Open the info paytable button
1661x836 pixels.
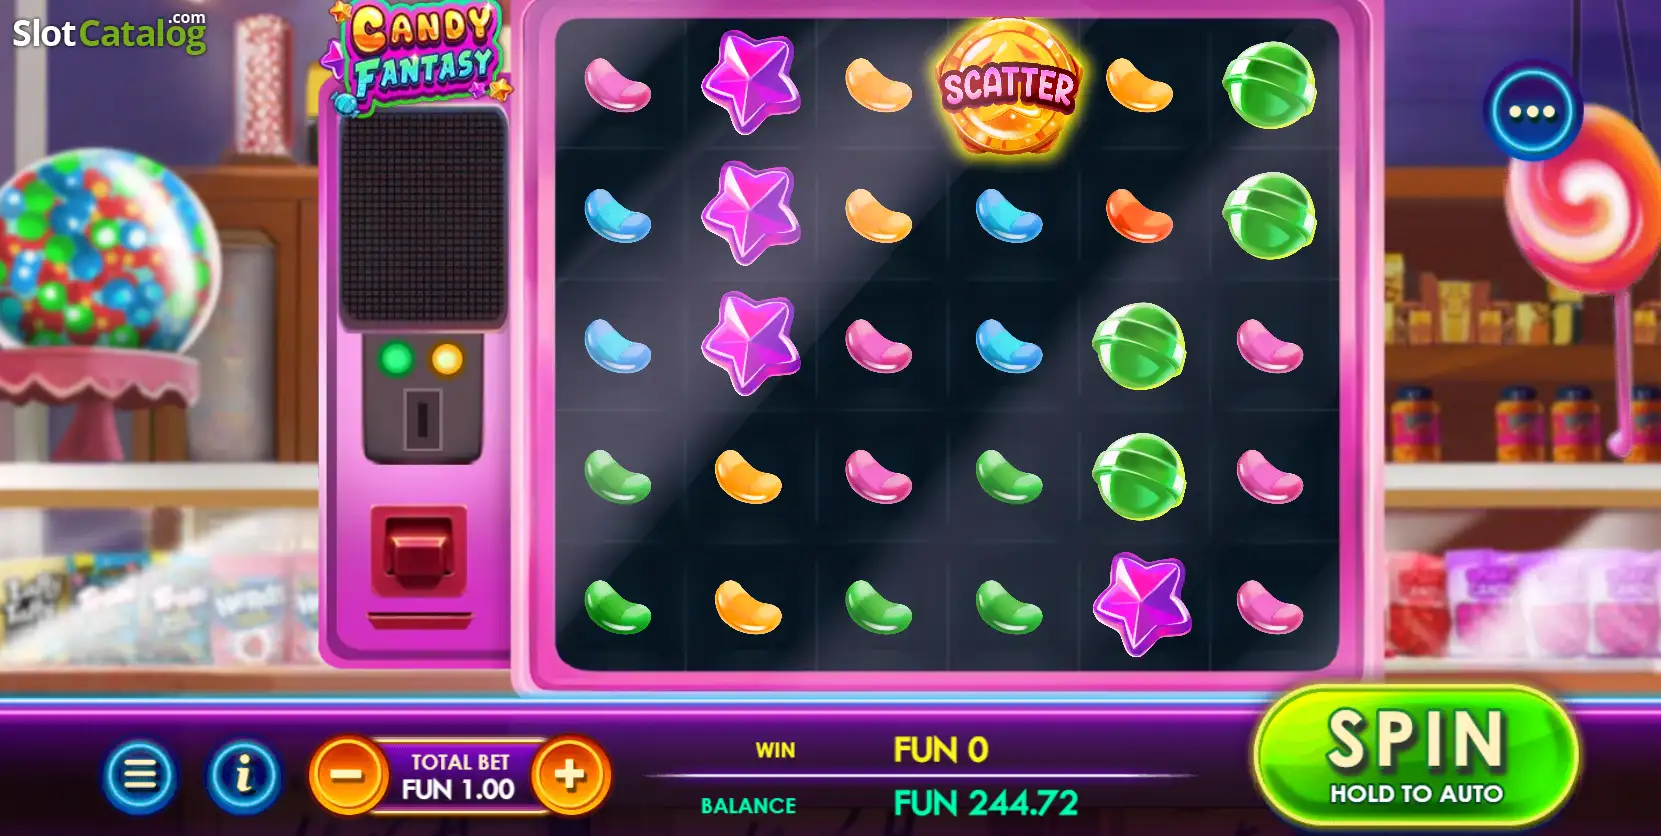tap(243, 774)
